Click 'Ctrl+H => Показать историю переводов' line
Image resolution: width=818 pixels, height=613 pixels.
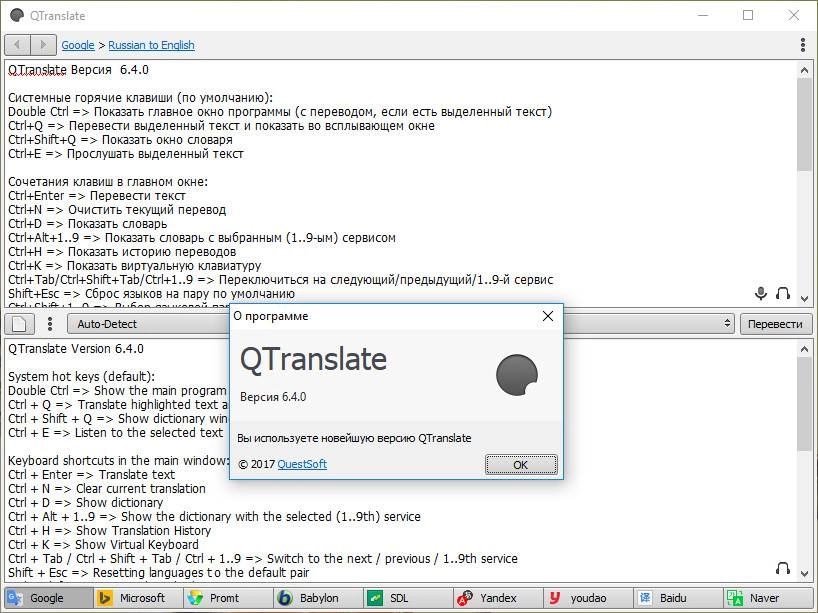point(122,252)
